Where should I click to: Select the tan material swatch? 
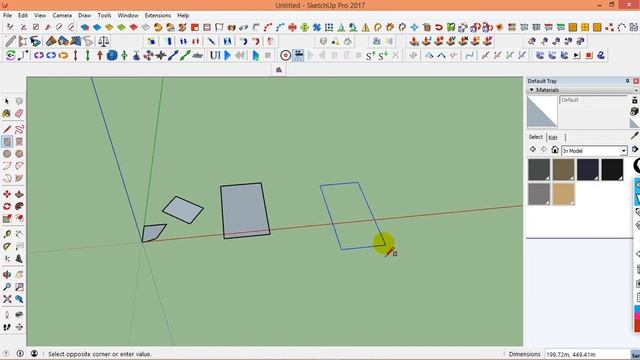point(563,193)
